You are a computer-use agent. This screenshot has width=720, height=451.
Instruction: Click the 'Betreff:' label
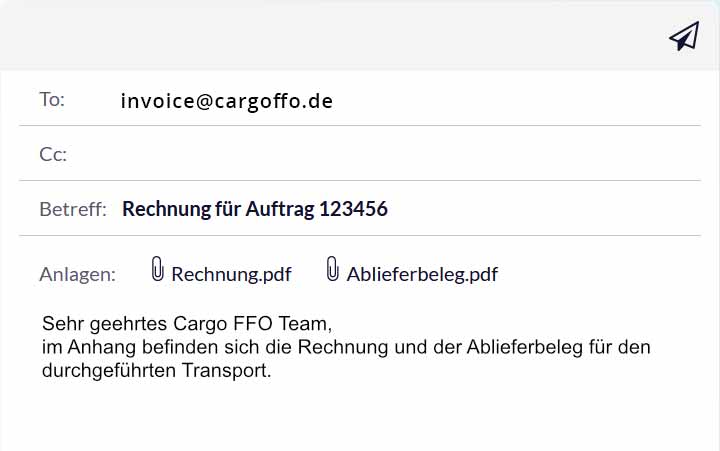tap(73, 209)
